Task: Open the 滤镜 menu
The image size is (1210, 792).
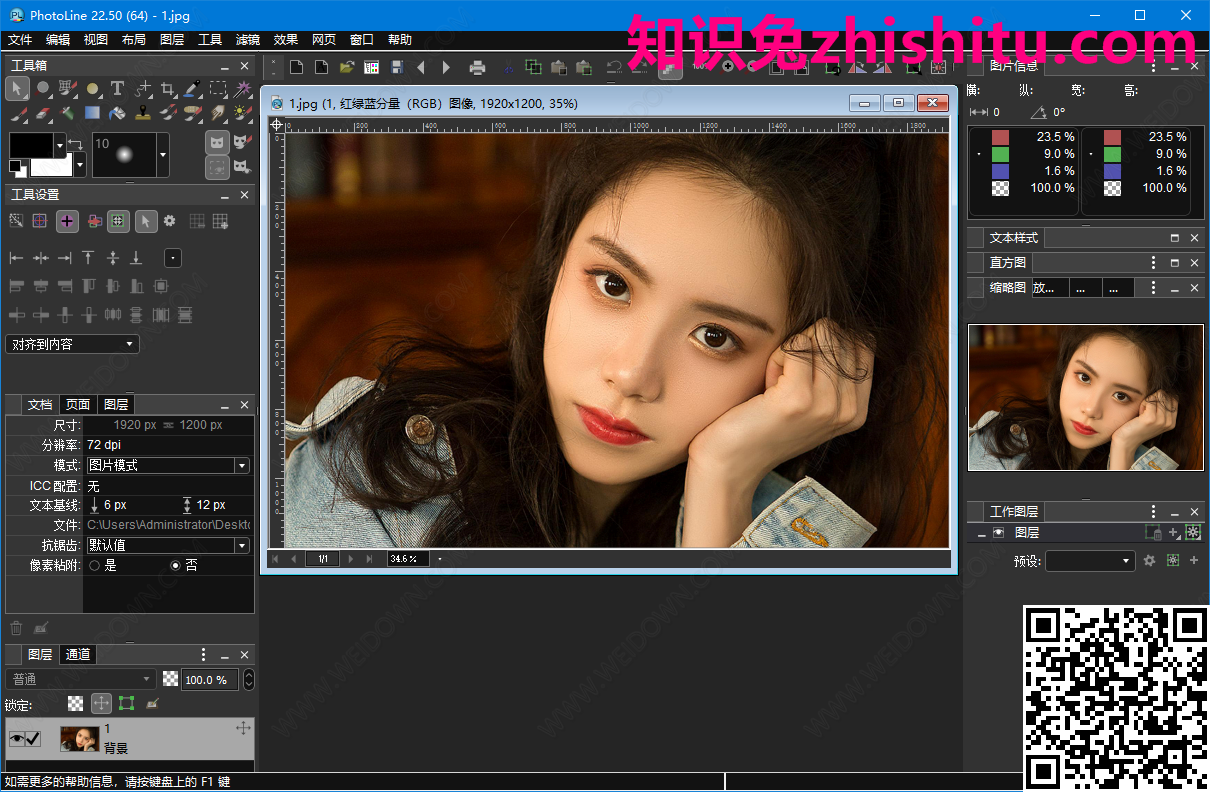Action: (248, 40)
